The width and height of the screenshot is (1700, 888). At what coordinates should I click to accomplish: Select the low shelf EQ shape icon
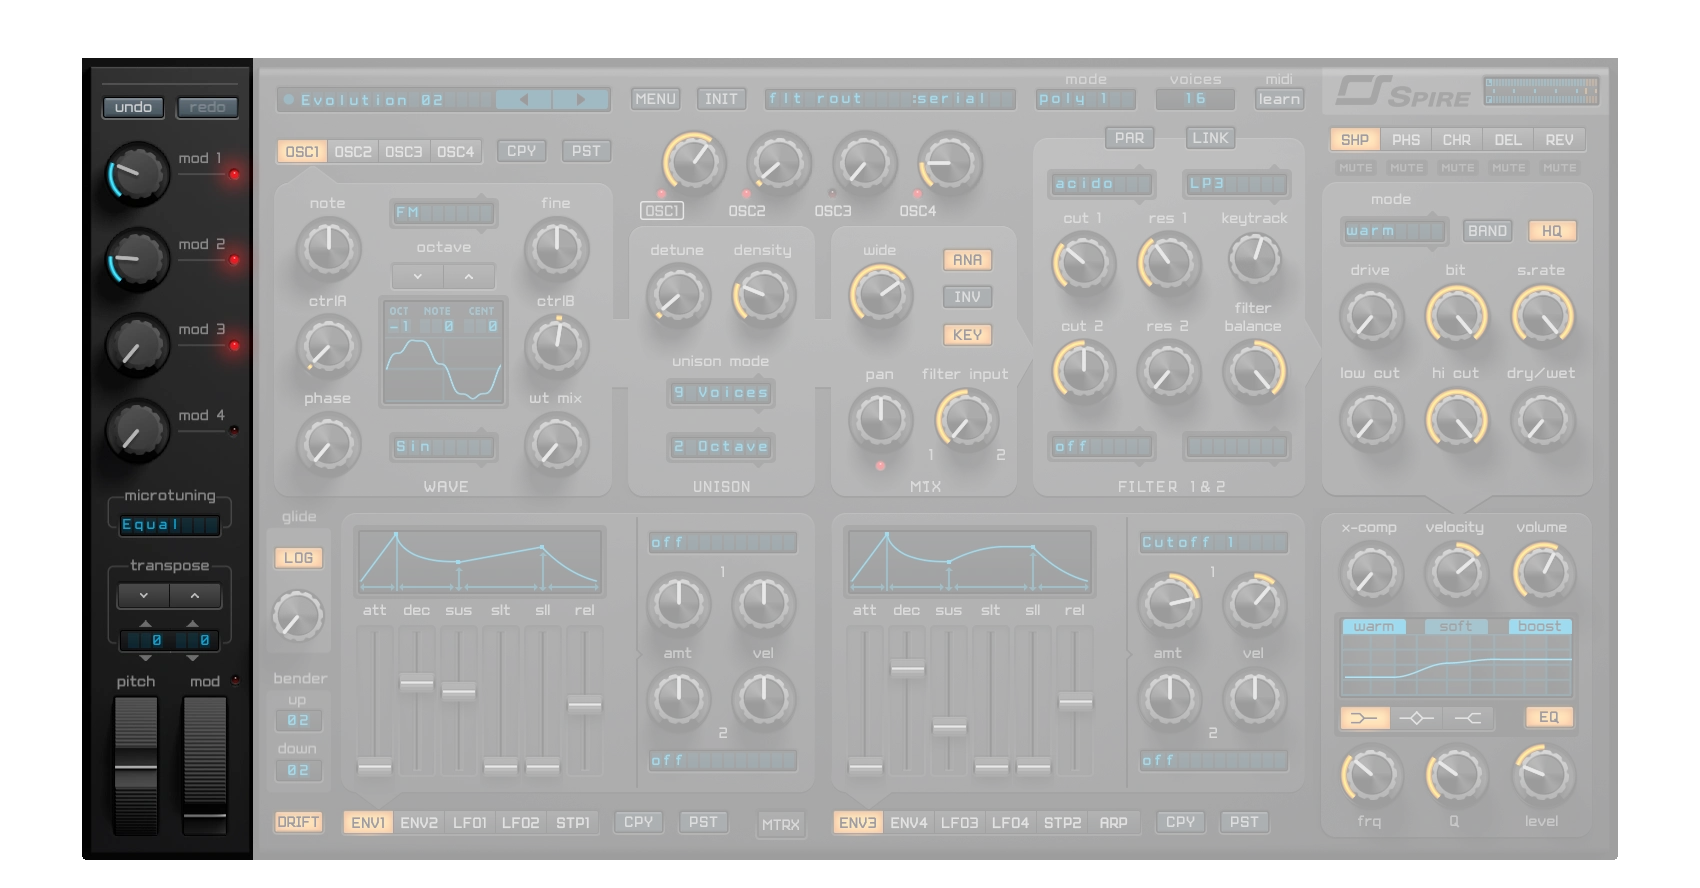click(1364, 718)
